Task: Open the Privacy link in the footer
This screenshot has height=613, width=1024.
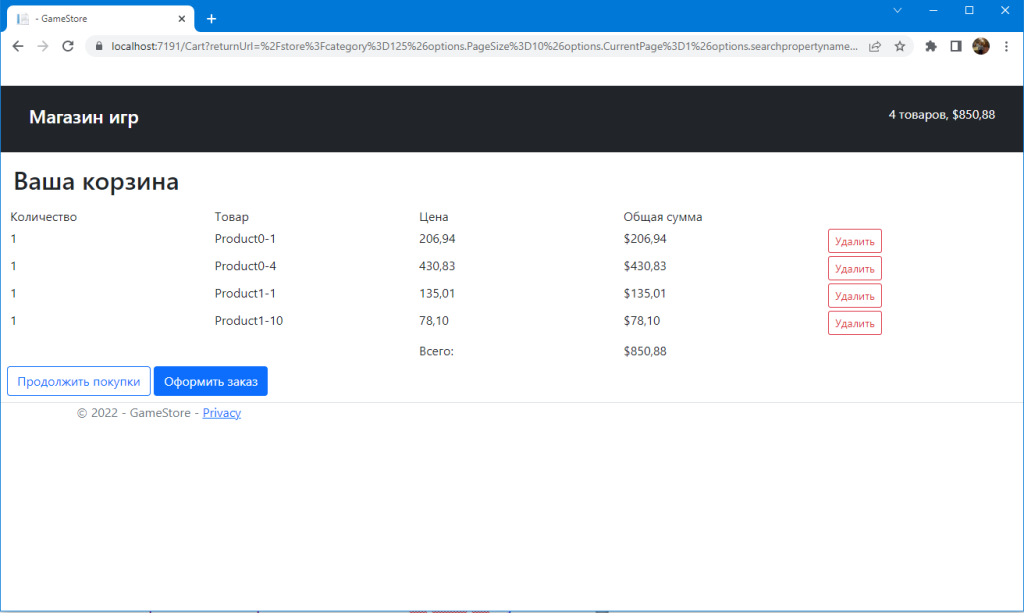Action: 221,412
